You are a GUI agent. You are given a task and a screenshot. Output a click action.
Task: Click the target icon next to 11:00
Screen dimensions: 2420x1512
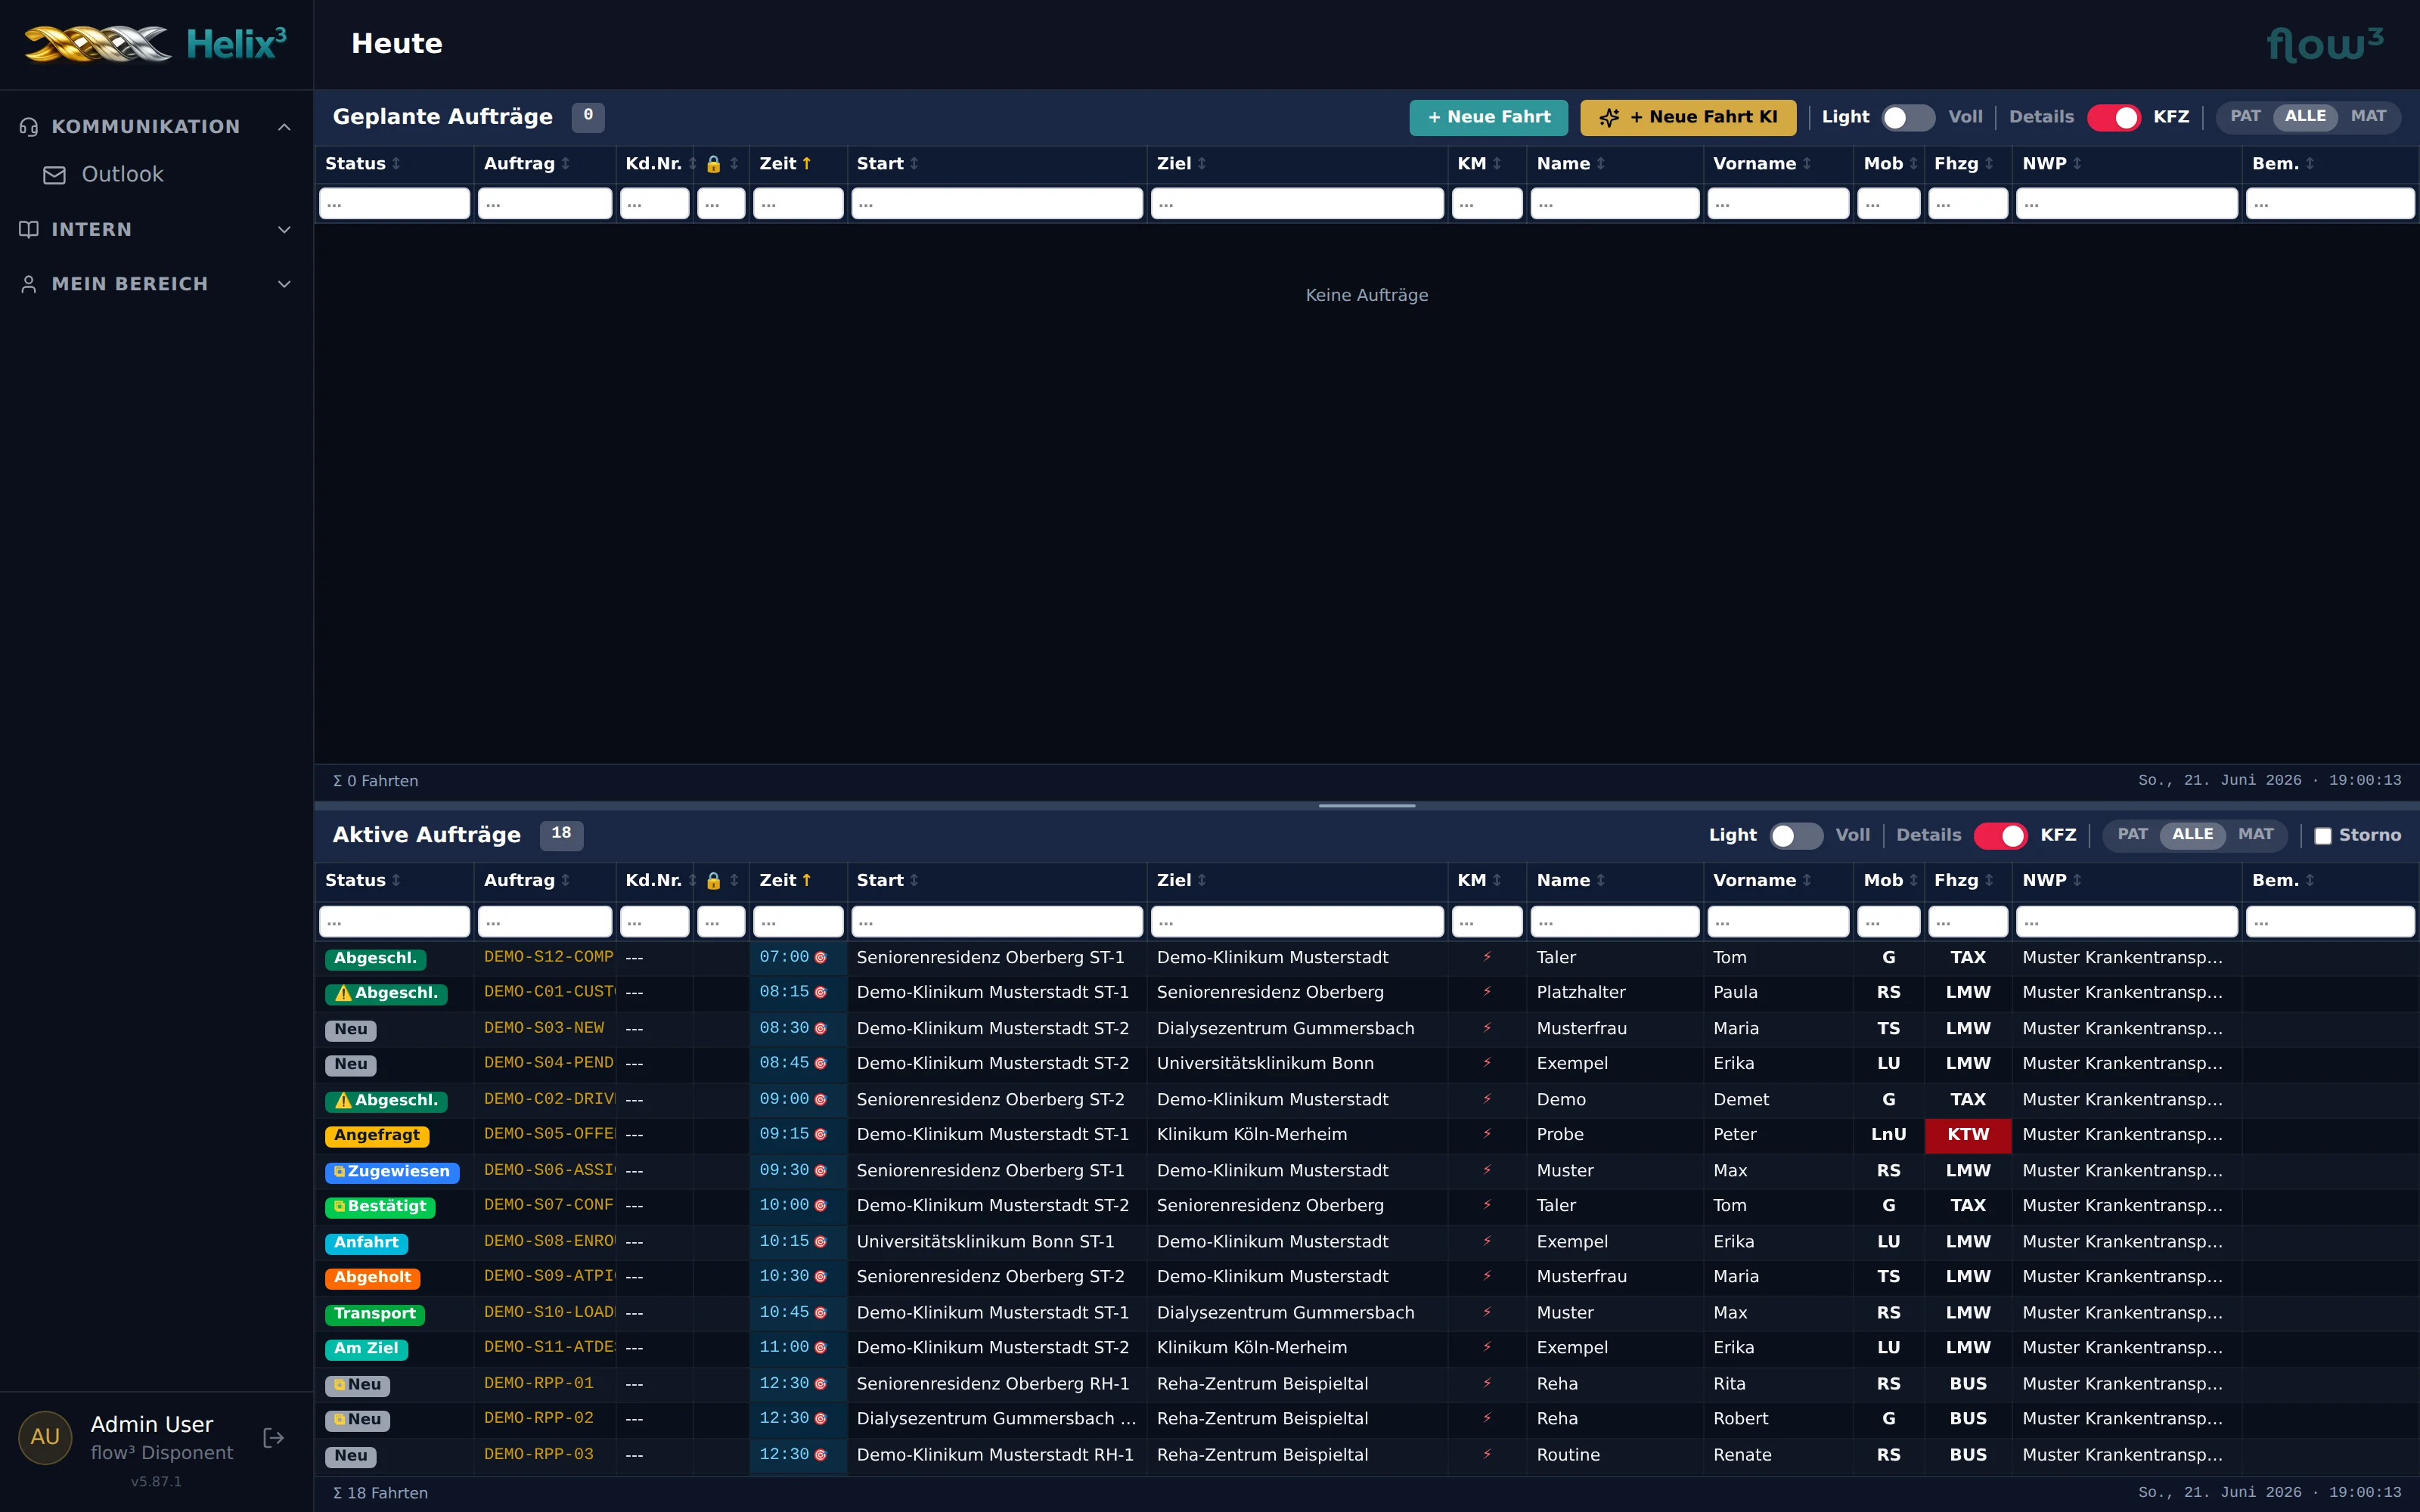pyautogui.click(x=821, y=1347)
